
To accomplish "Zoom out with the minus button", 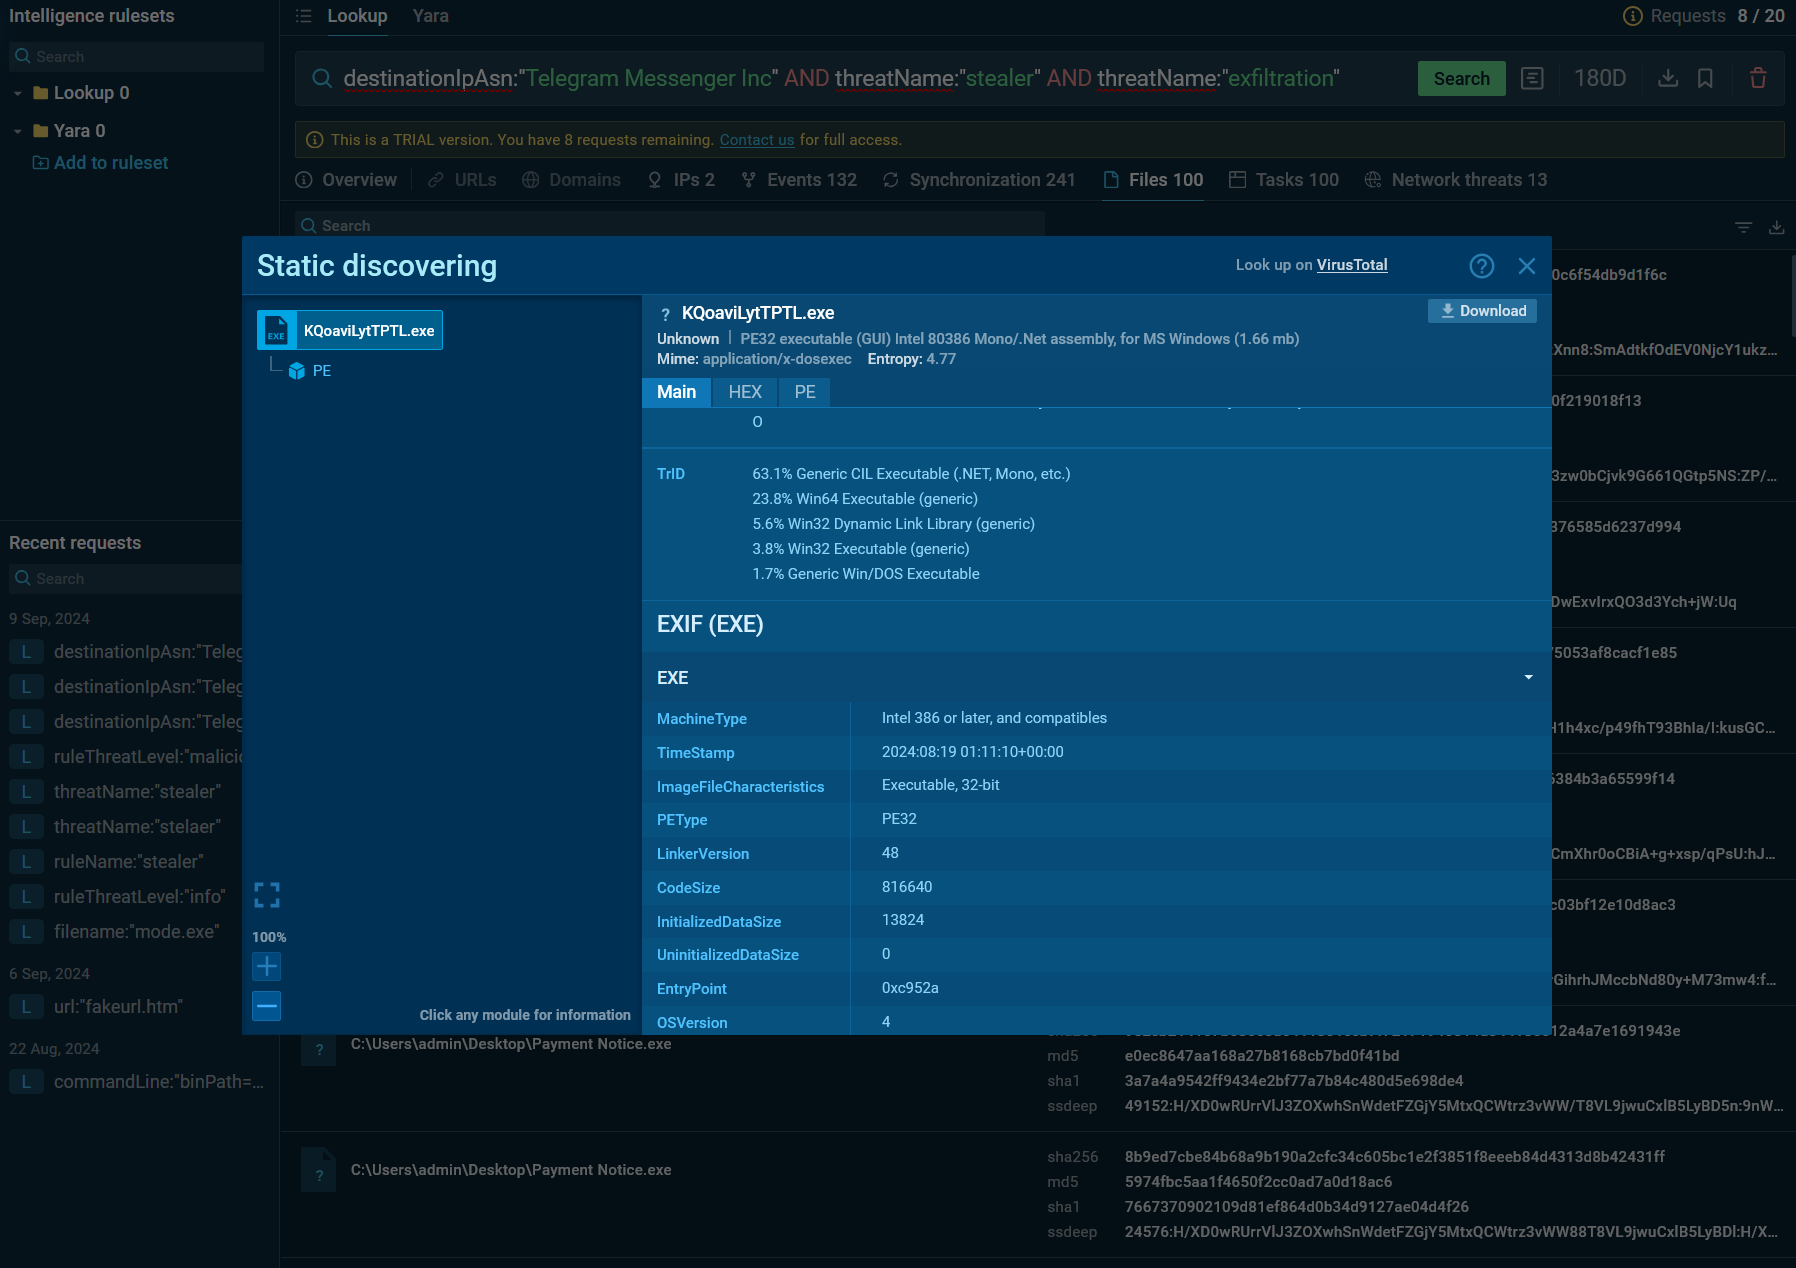I will click(x=267, y=1006).
